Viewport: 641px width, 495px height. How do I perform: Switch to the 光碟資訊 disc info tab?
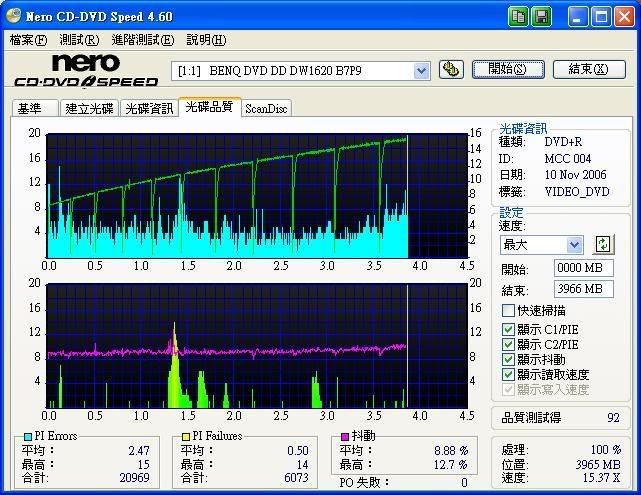tap(149, 108)
